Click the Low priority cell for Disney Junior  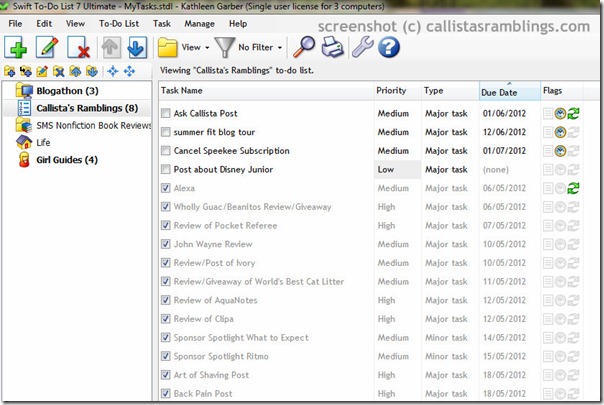tap(385, 170)
